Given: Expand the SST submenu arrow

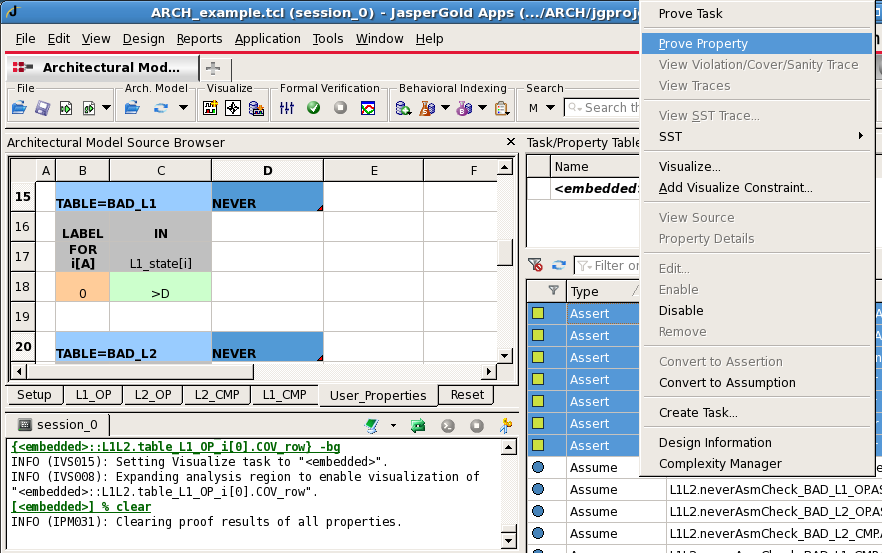Looking at the screenshot, I should [861, 136].
